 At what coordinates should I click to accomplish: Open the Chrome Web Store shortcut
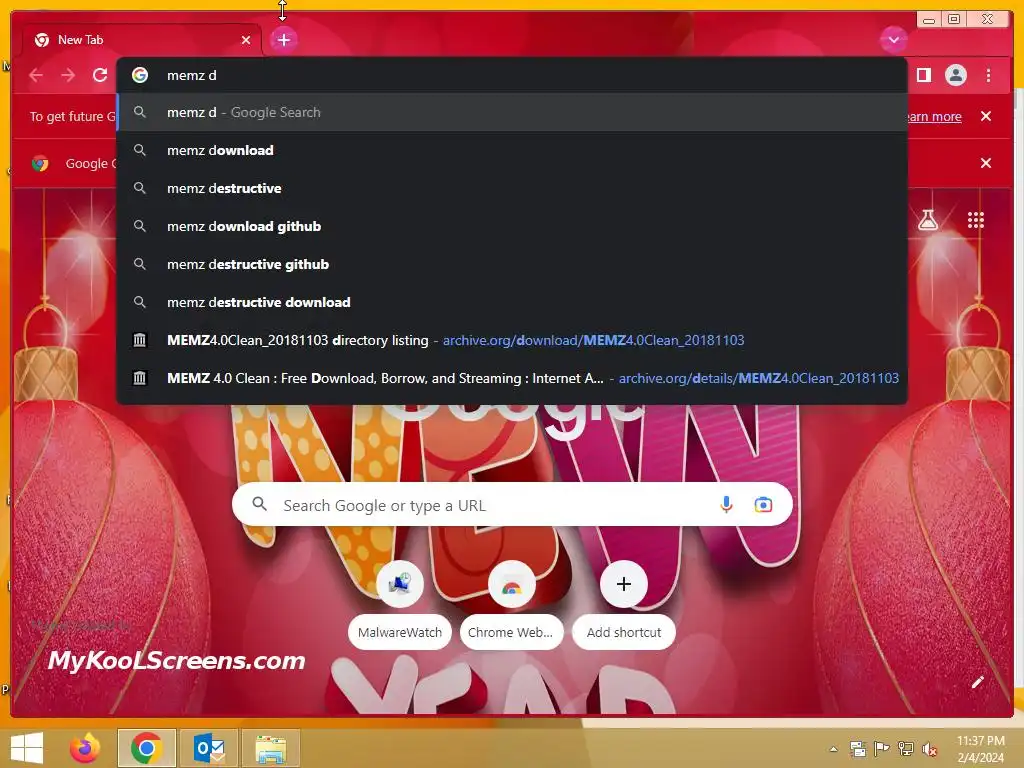[511, 605]
